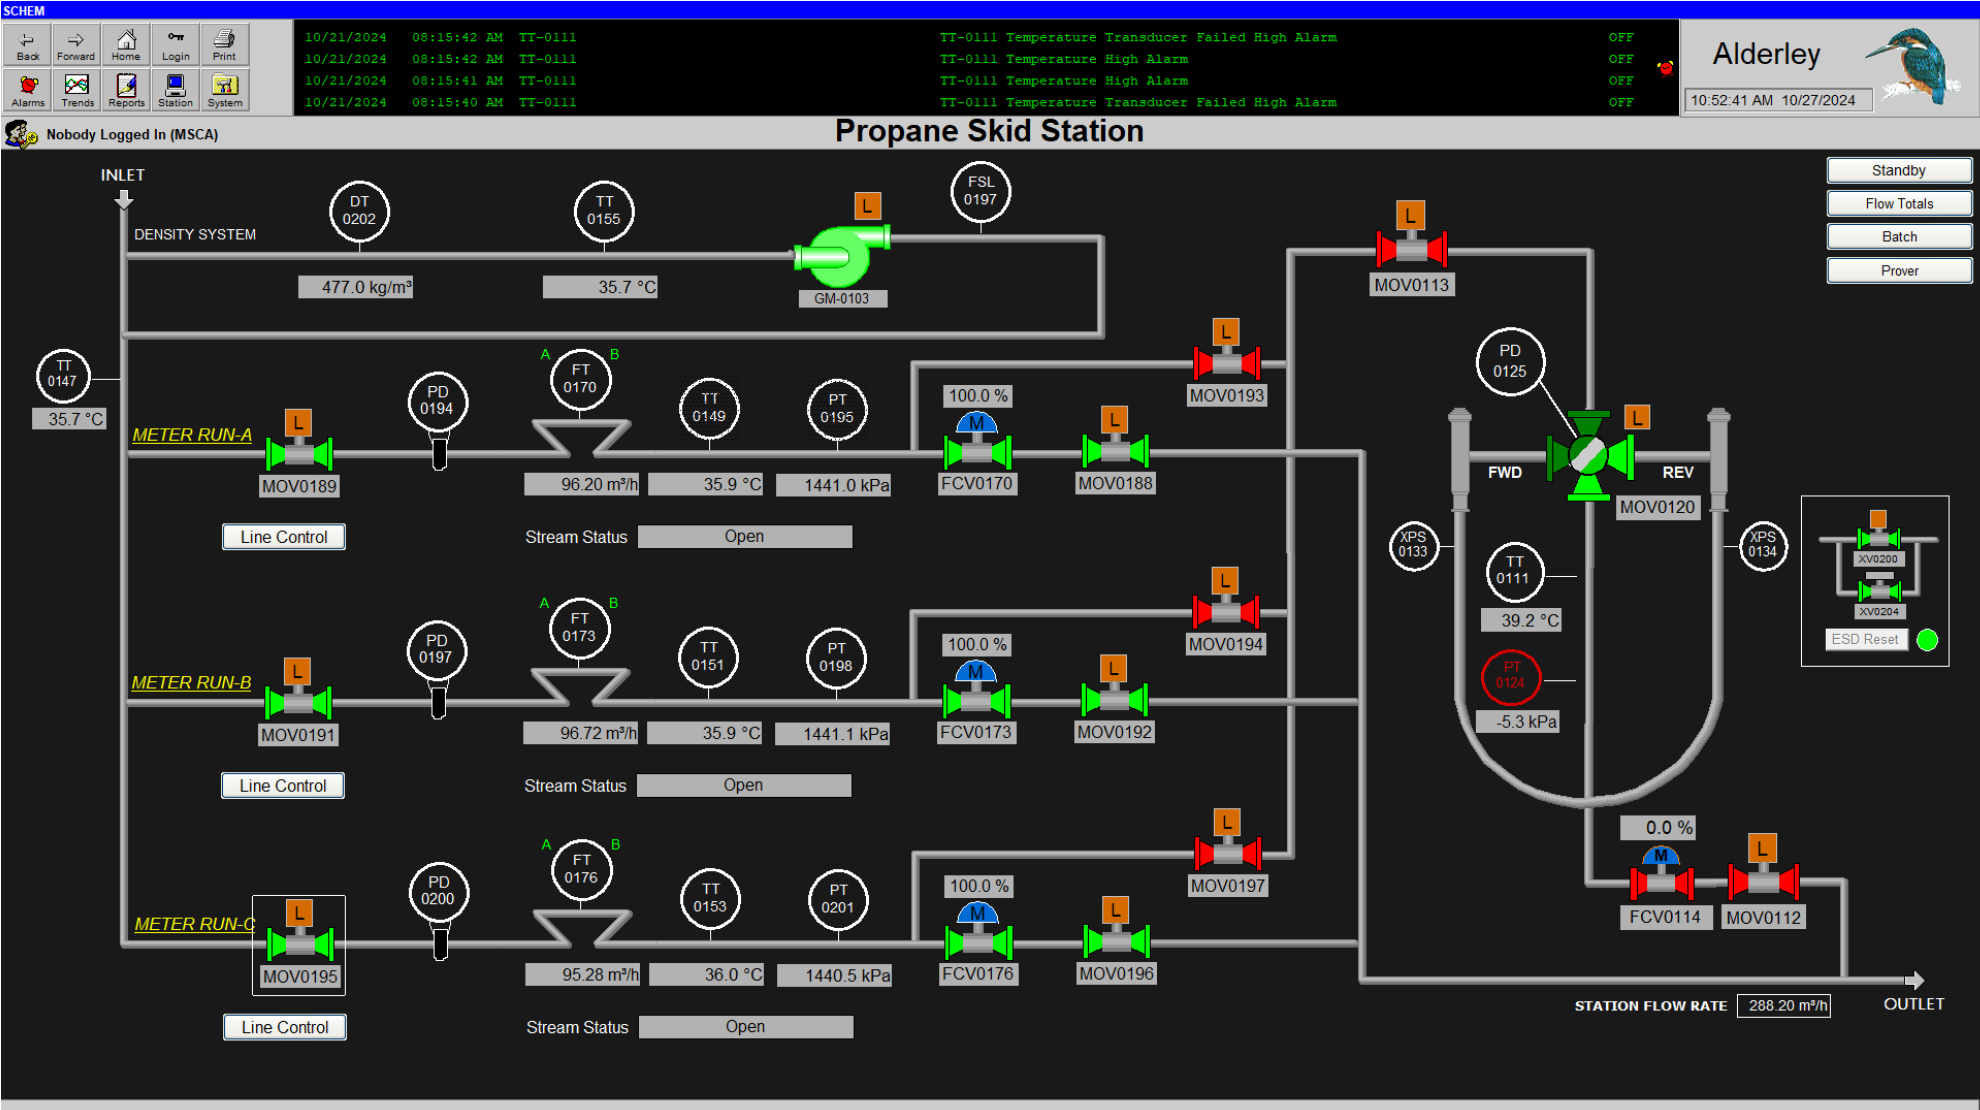Toggle closed valve FCV0114
1980x1110 pixels.
(1661, 883)
